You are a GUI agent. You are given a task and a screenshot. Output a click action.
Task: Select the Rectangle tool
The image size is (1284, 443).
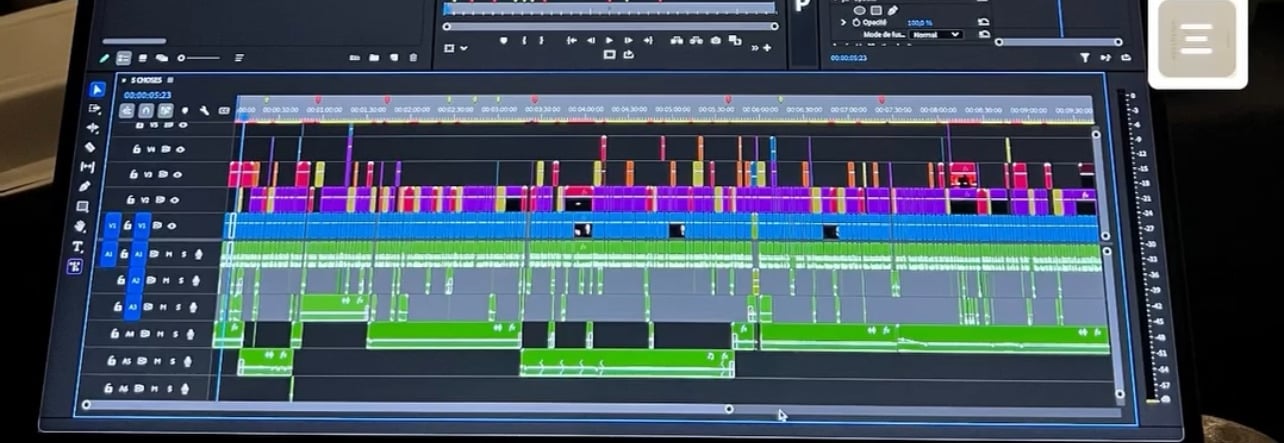coord(83,206)
